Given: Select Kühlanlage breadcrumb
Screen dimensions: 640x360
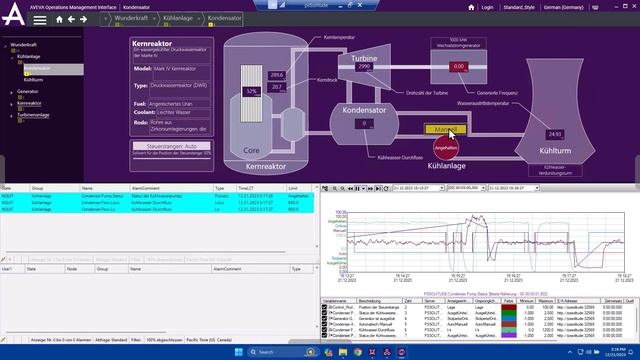Looking at the screenshot, I should pos(178,18).
